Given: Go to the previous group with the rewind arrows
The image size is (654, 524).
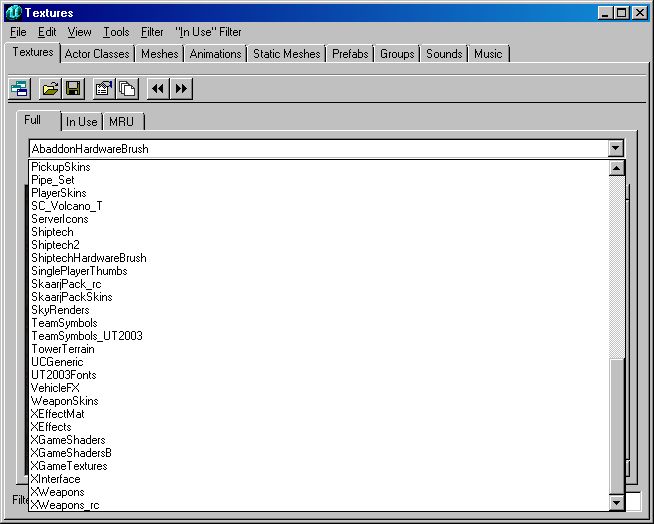Looking at the screenshot, I should [x=158, y=88].
